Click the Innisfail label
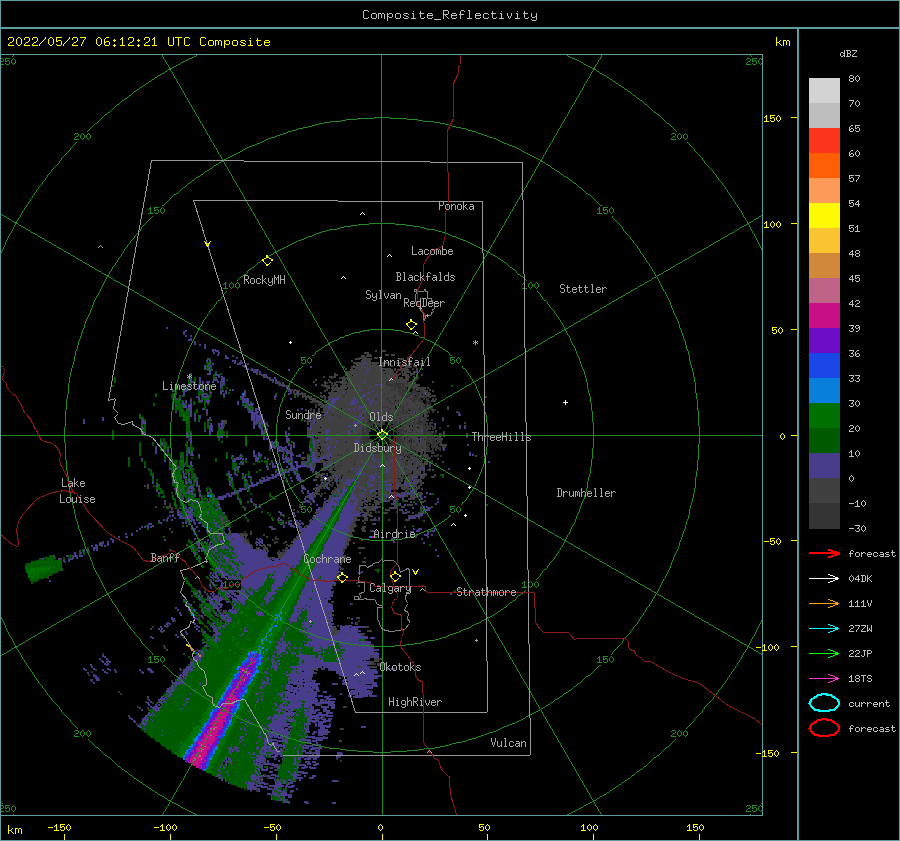Viewport: 900px width, 841px height. point(404,362)
